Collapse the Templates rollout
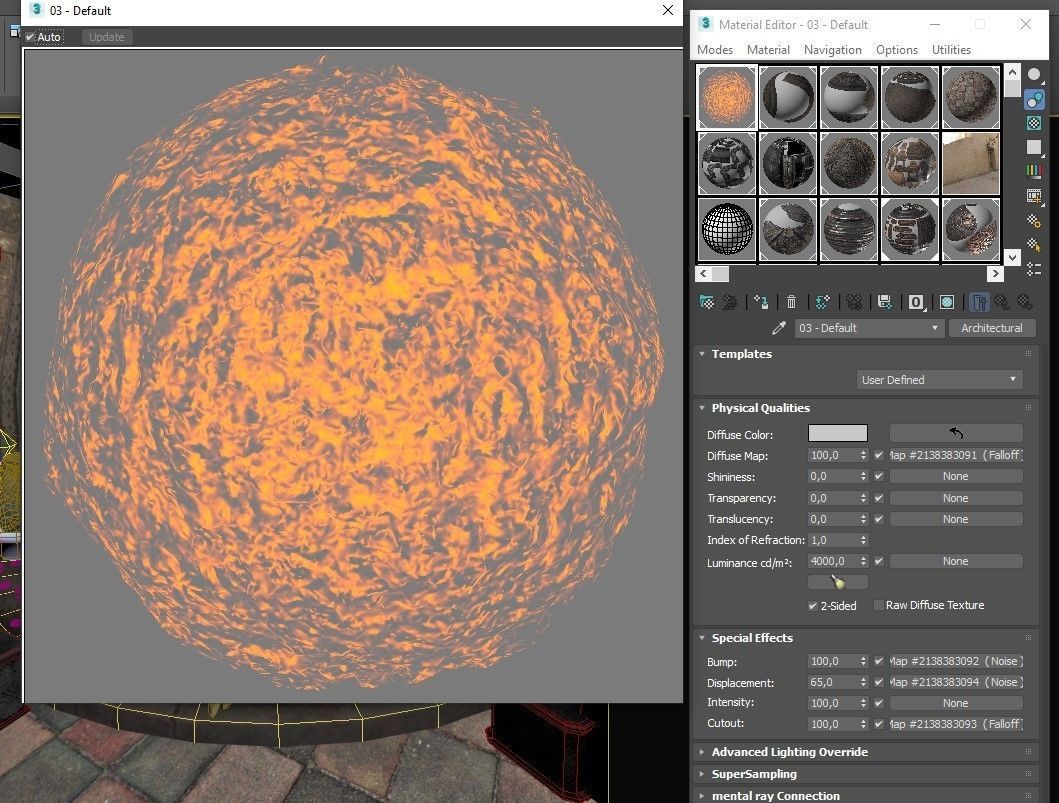This screenshot has height=803, width=1059. (x=702, y=354)
